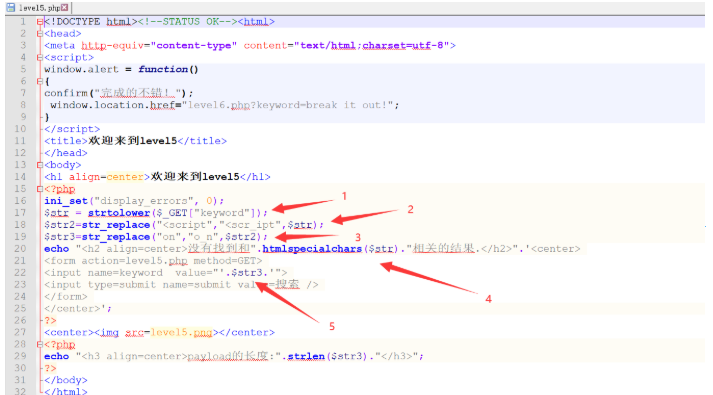This screenshot has width=713, height=395.
Task: Click 欢迎来到level5 inside the title tag
Action: pos(132,141)
